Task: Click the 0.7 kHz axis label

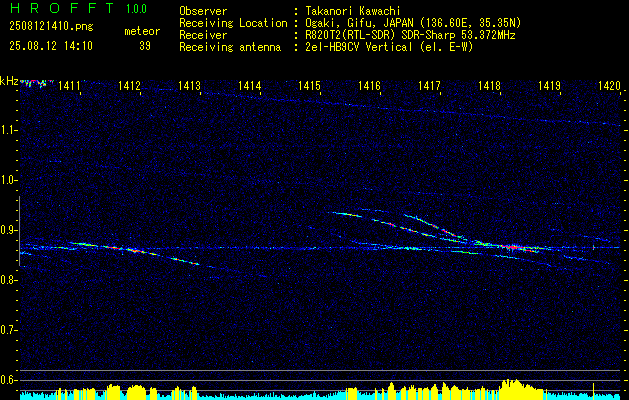Action: point(7,330)
